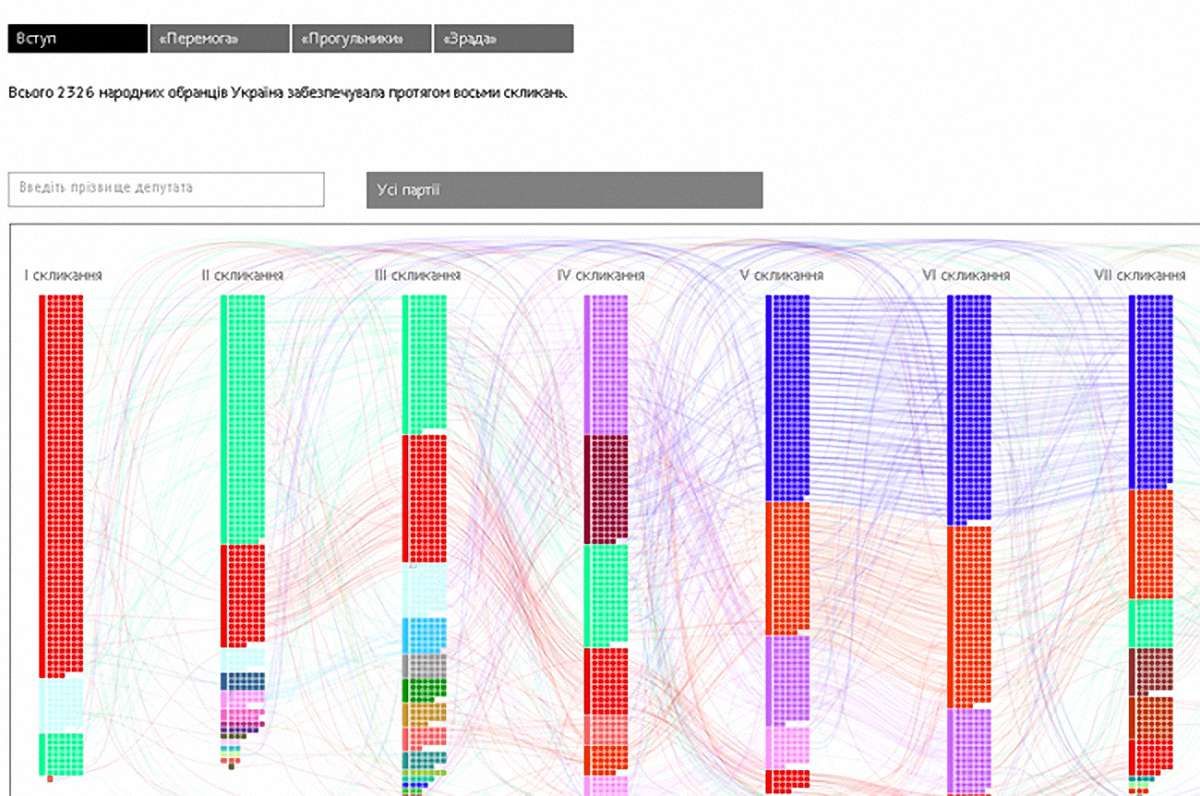Choose the green block in VII скликання
Image resolution: width=1200 pixels, height=796 pixels.
(x=1151, y=624)
